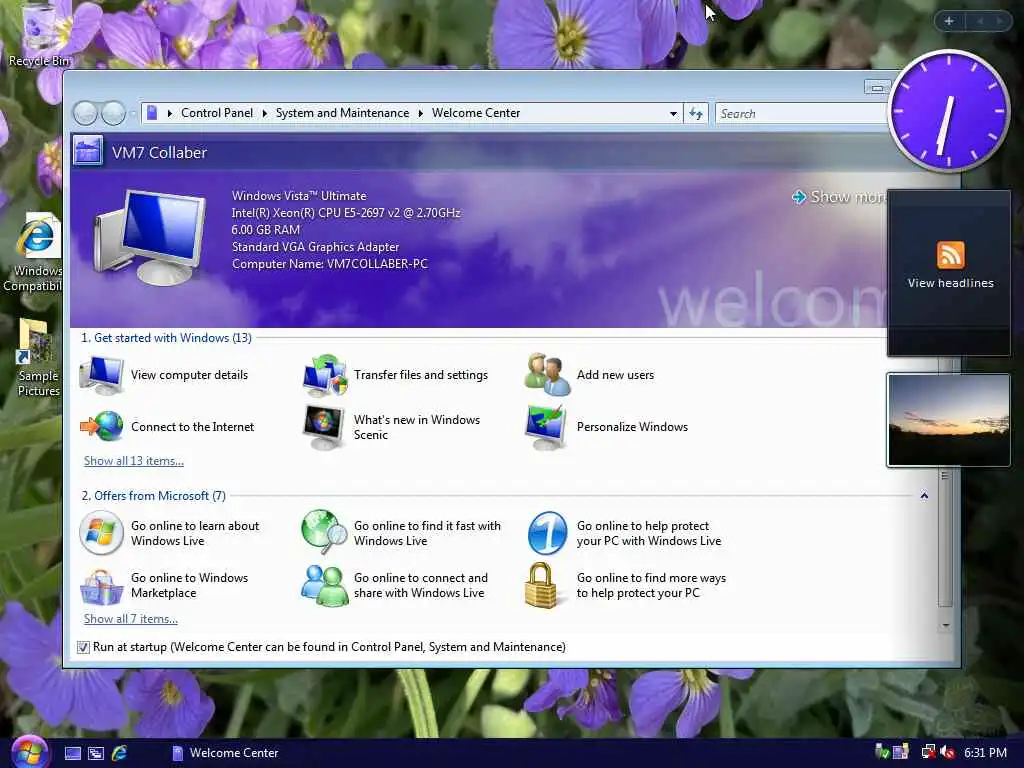
Task: Click the VM7 Collaber header icon
Action: [88, 150]
